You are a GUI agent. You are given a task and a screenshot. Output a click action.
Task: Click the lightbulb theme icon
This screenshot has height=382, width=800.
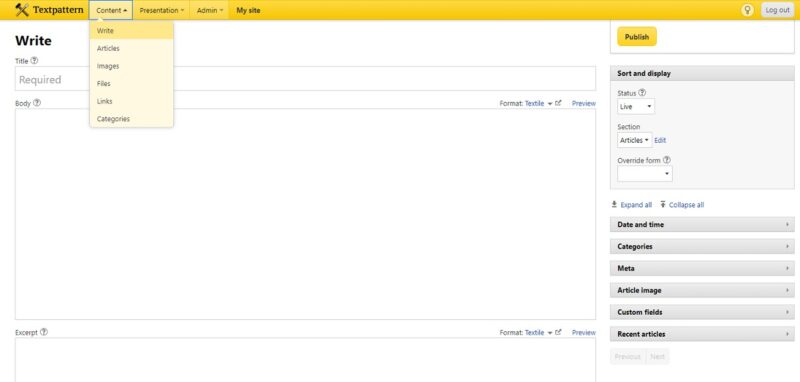[x=747, y=10]
